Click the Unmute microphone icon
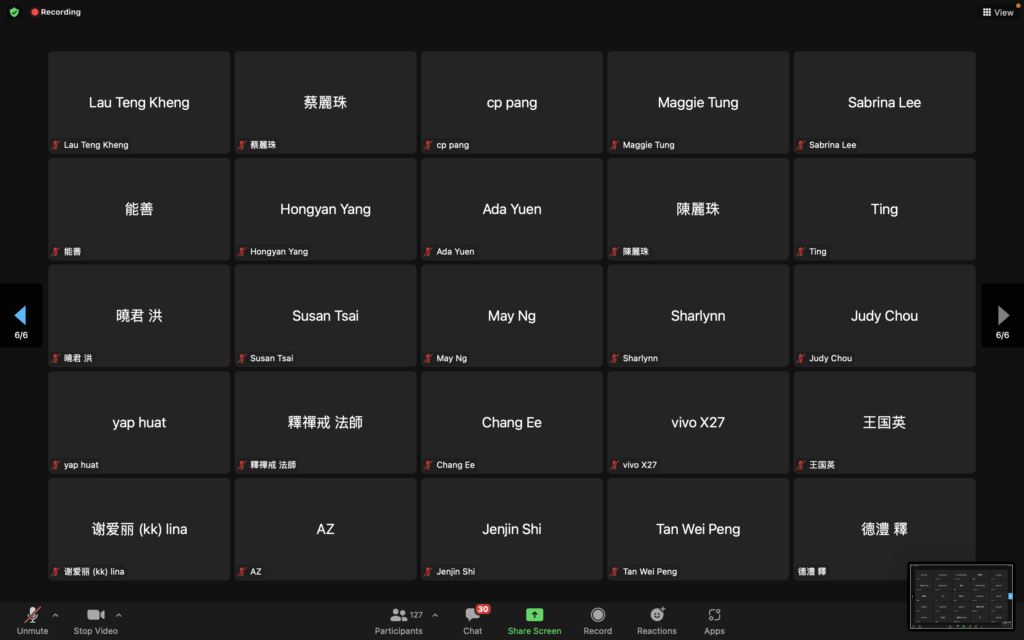Image resolution: width=1024 pixels, height=640 pixels. click(32, 615)
